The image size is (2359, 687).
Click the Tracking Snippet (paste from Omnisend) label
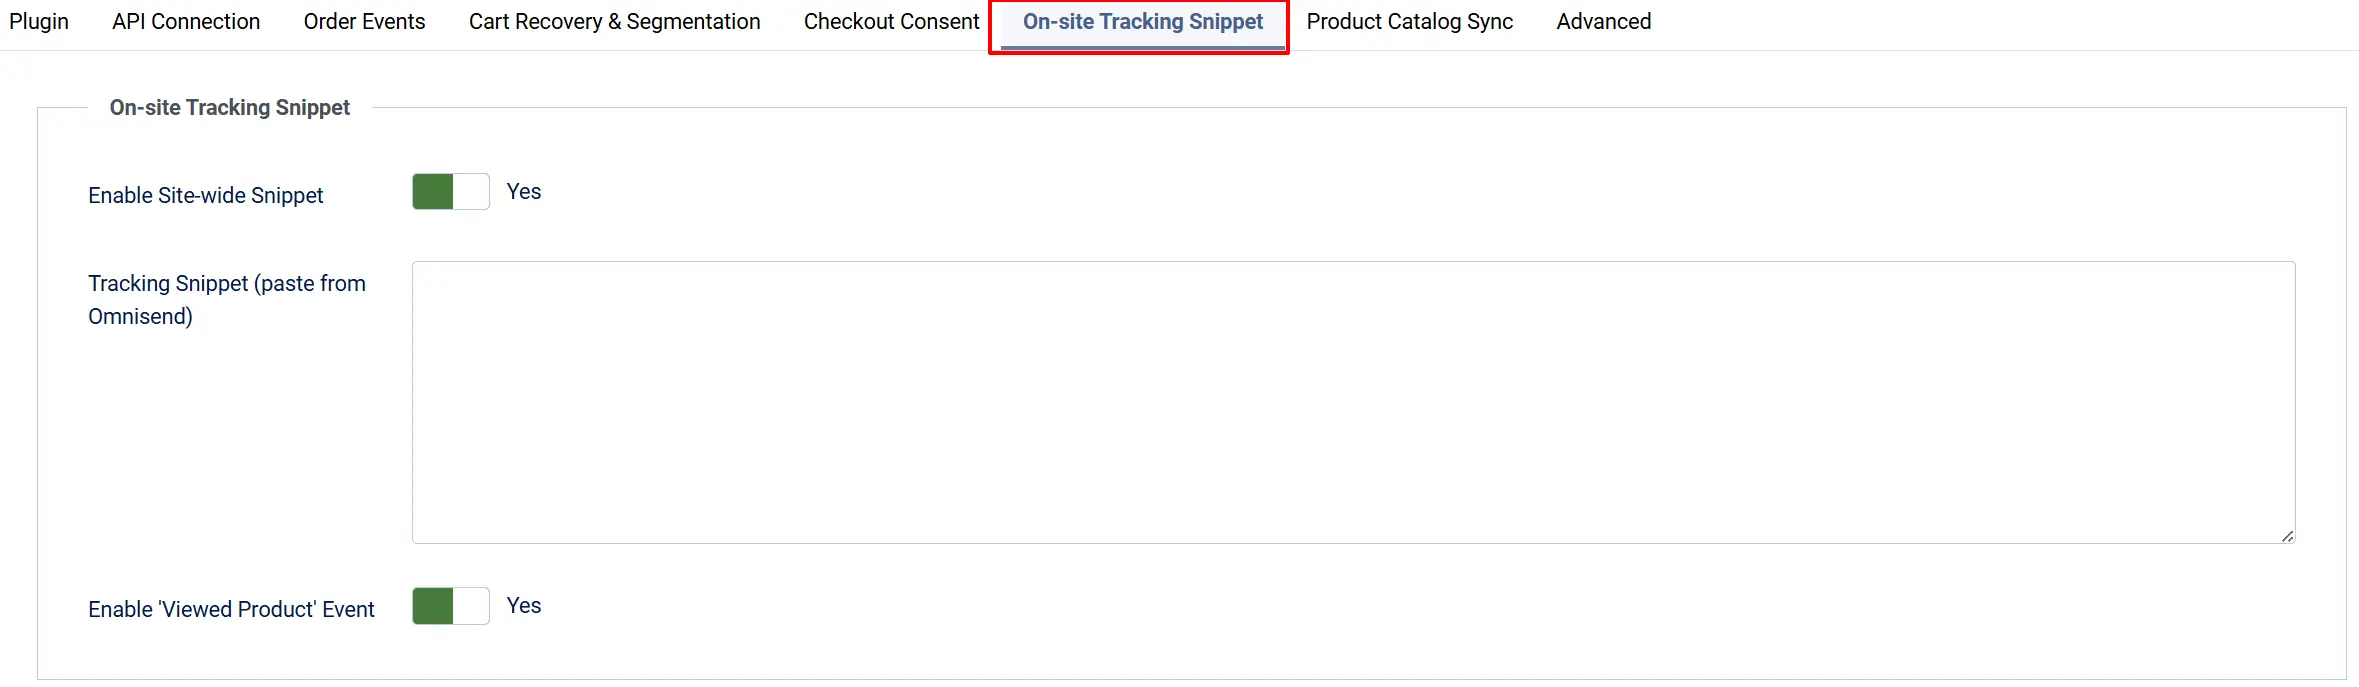[x=227, y=300]
